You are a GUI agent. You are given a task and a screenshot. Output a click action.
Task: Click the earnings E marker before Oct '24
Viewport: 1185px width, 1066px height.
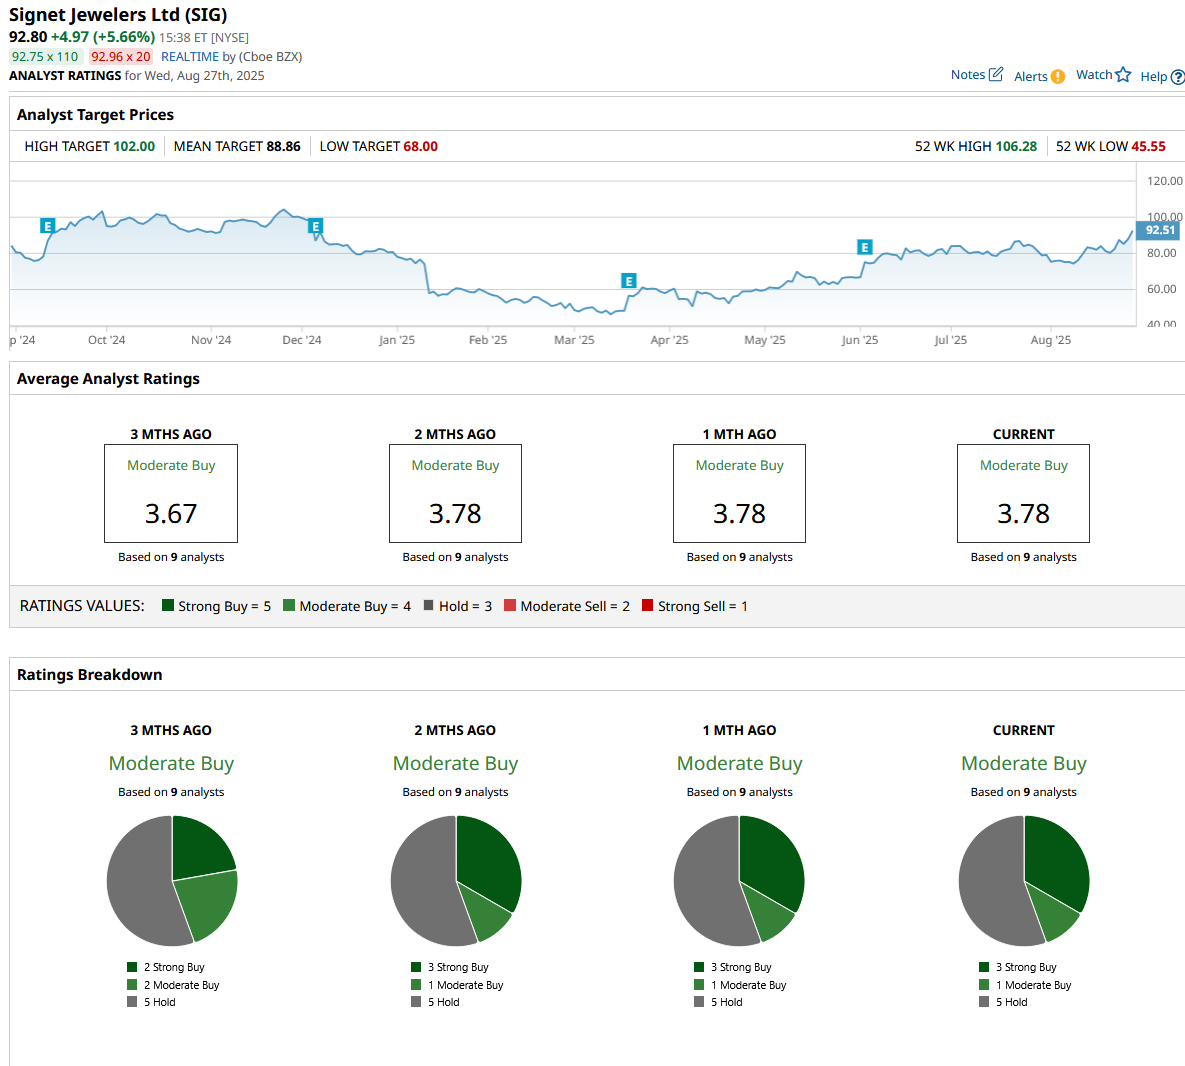click(x=48, y=226)
